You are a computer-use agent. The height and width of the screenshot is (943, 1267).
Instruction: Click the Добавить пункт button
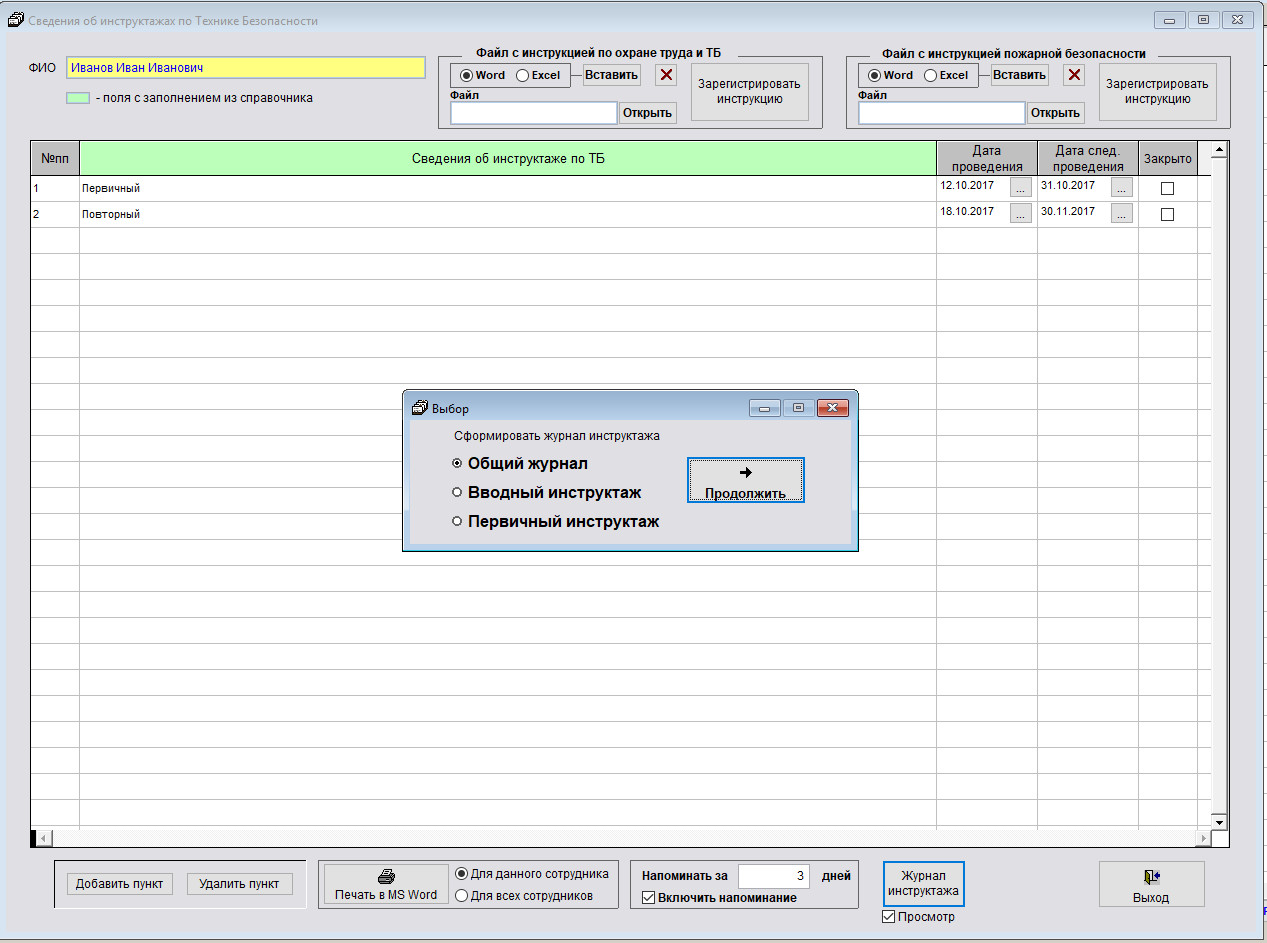(x=120, y=884)
